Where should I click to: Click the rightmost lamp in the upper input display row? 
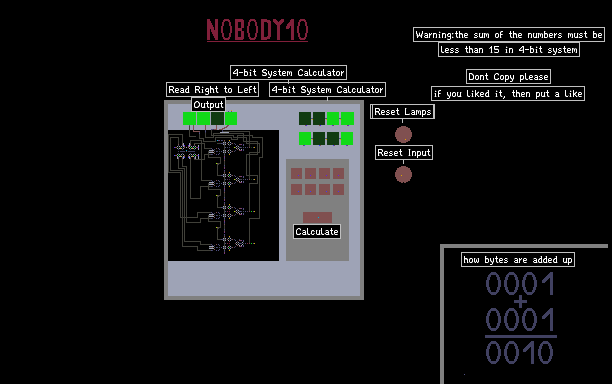tap(347, 119)
